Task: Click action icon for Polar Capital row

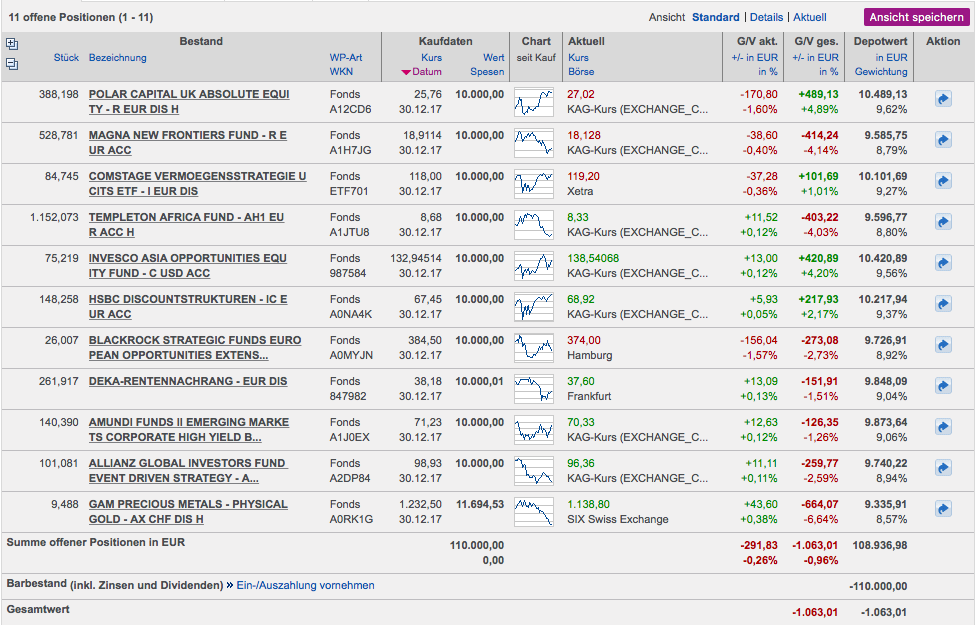Action: 942,100
